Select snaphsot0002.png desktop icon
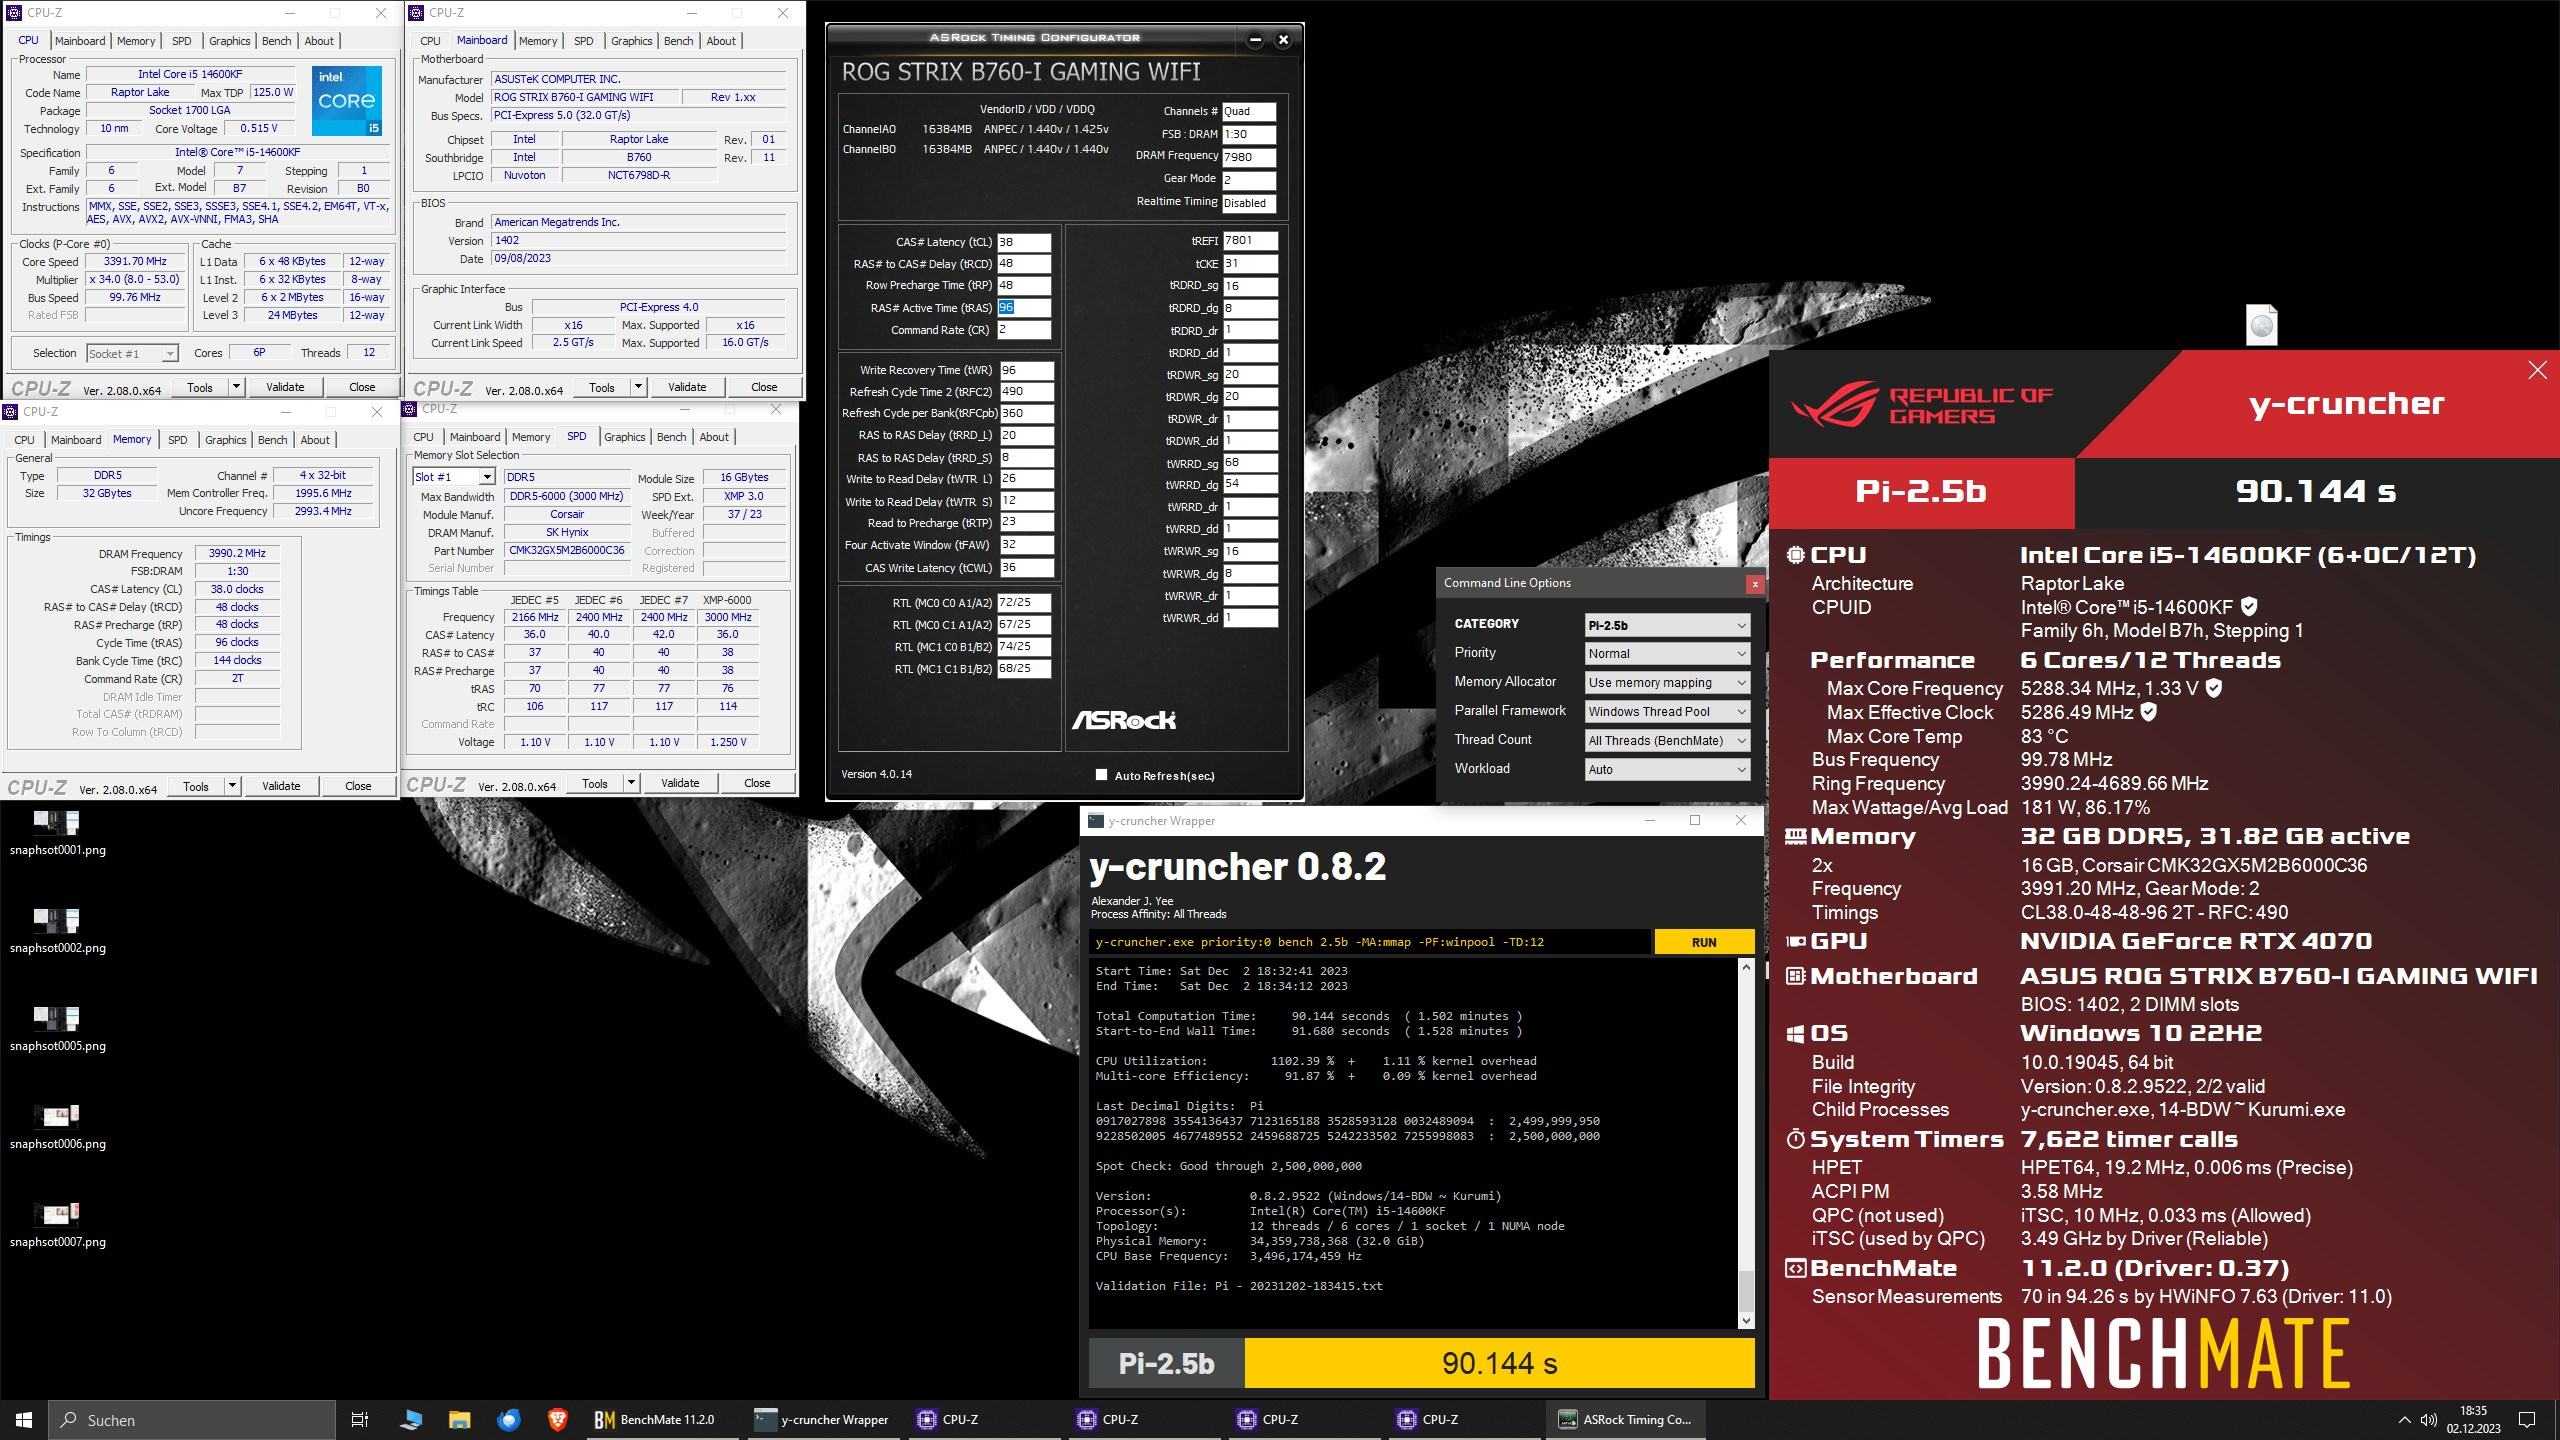Screen dimensions: 2560x1440 57,931
